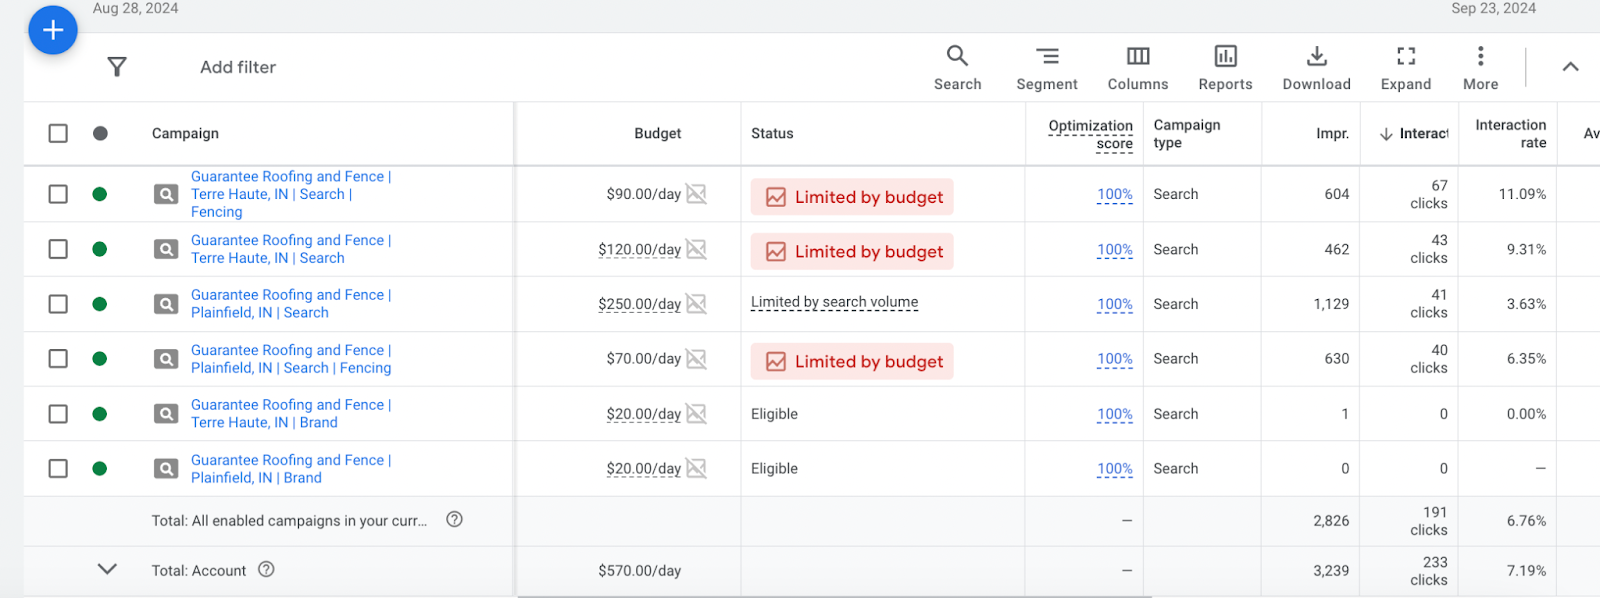
Task: Click the blue plus new campaign button
Action: coord(53,30)
